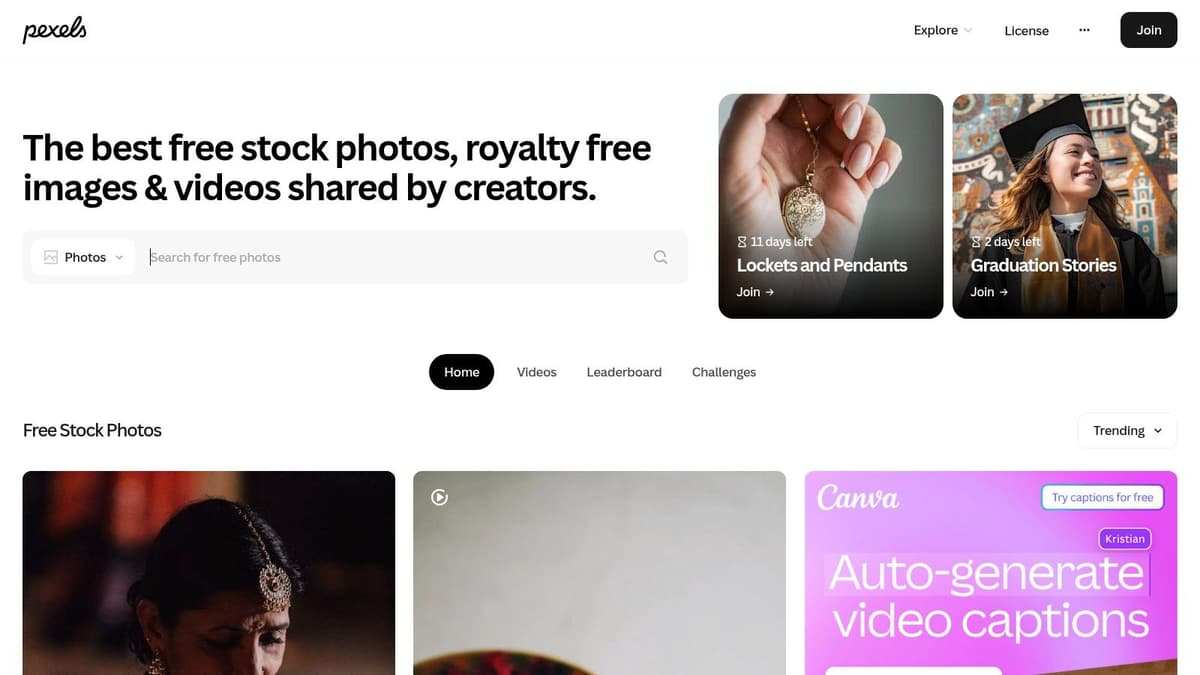This screenshot has height=675, width=1200.
Task: Select the Challenges tab
Action: (724, 372)
